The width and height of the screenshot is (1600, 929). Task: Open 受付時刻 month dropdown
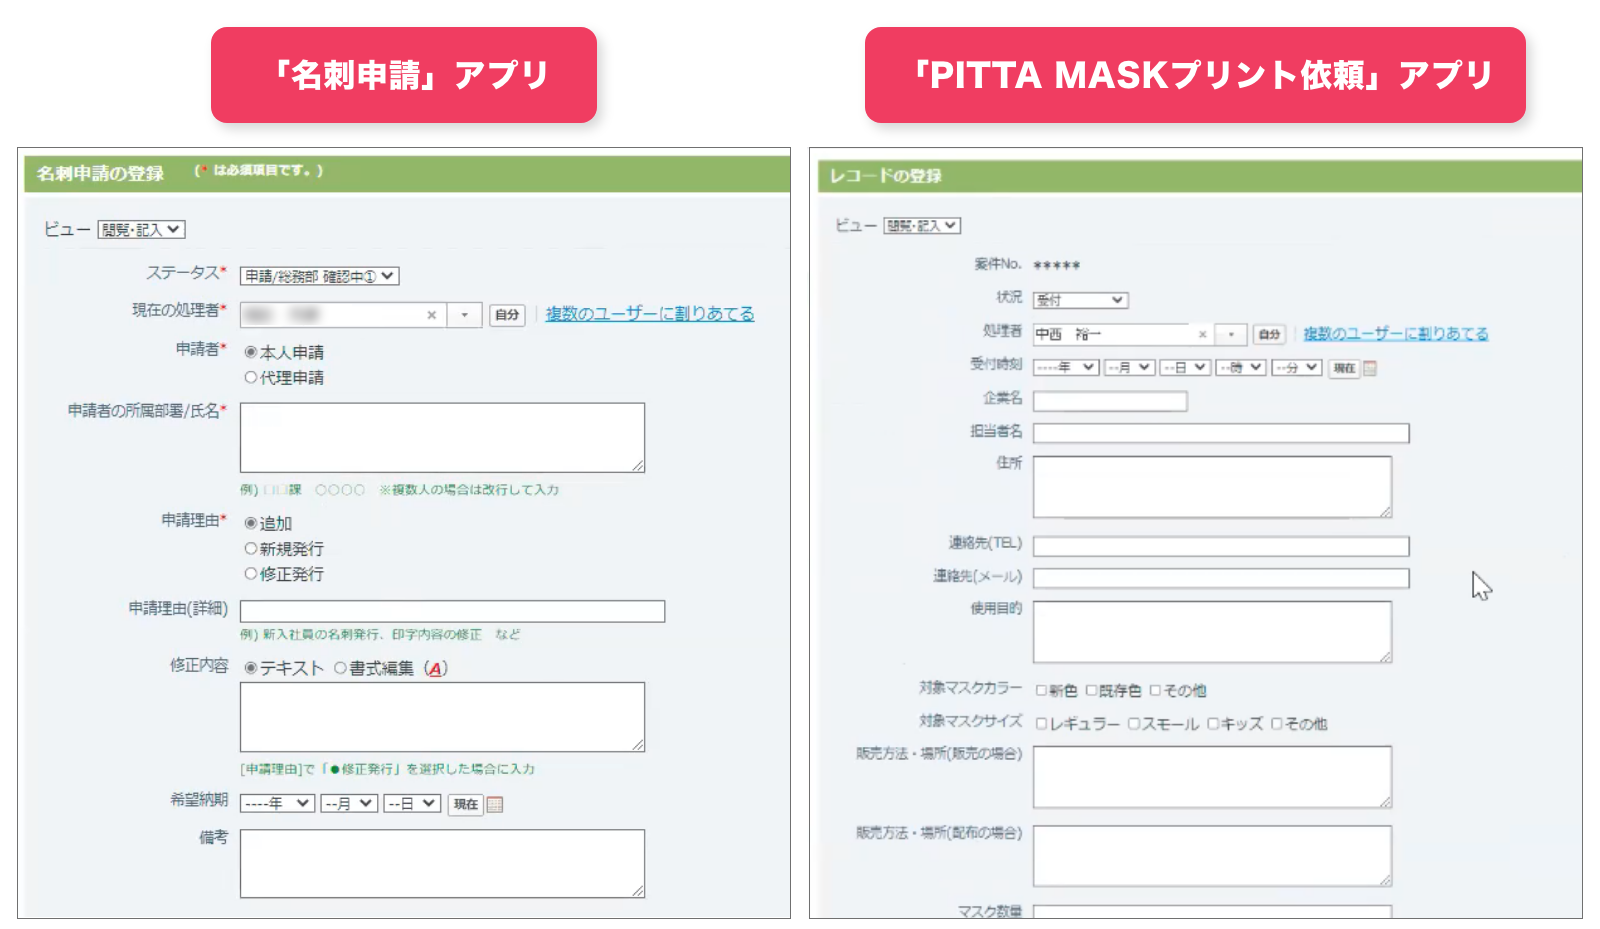pyautogui.click(x=1130, y=368)
